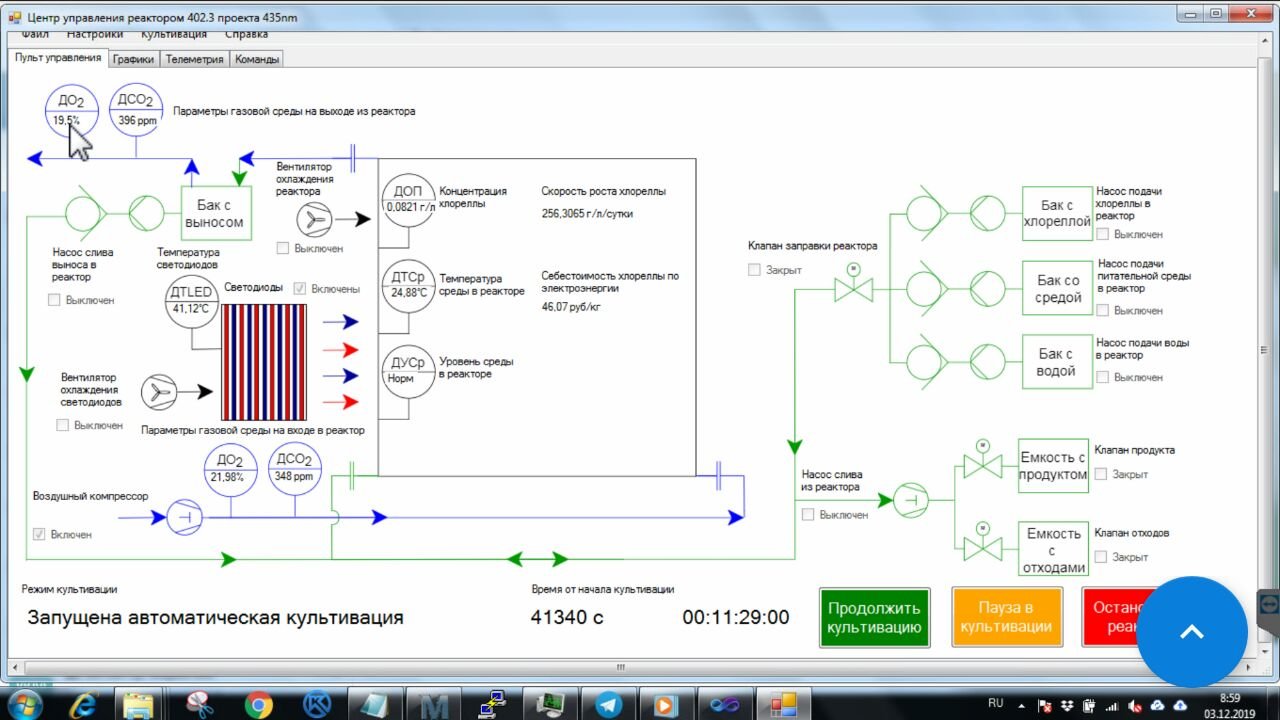Switch to the Графики tab
Screen dimensions: 1280x720
(133, 59)
